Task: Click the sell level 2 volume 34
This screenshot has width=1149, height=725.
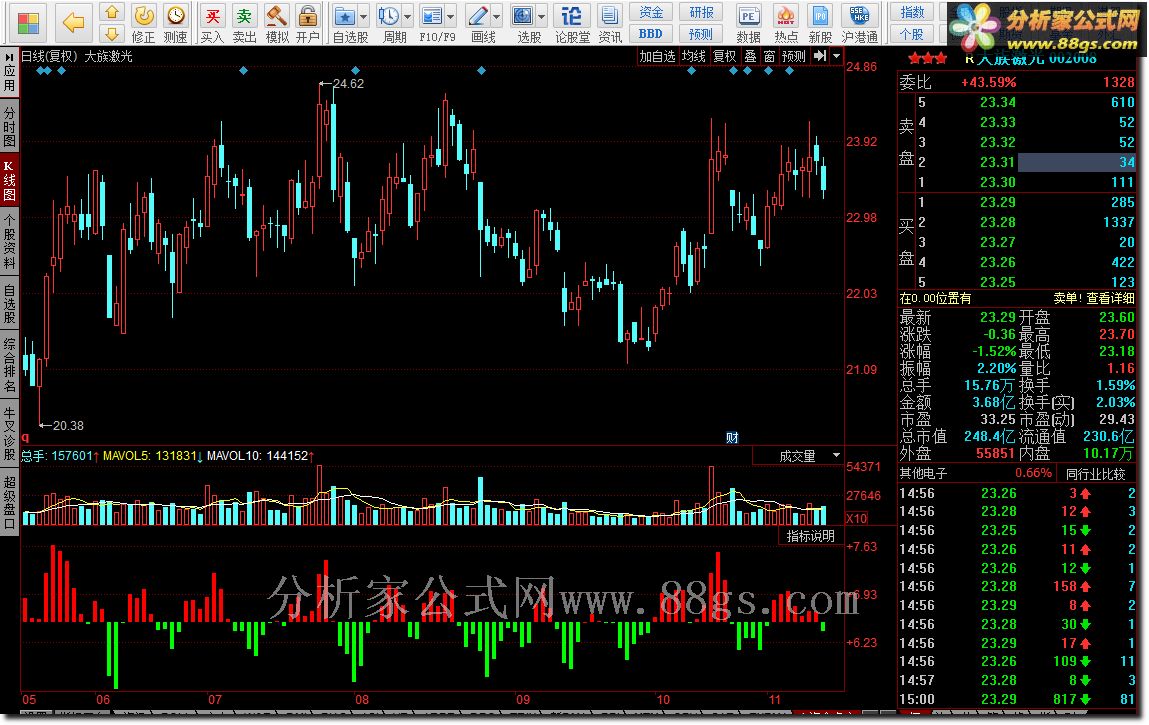Action: point(1127,162)
